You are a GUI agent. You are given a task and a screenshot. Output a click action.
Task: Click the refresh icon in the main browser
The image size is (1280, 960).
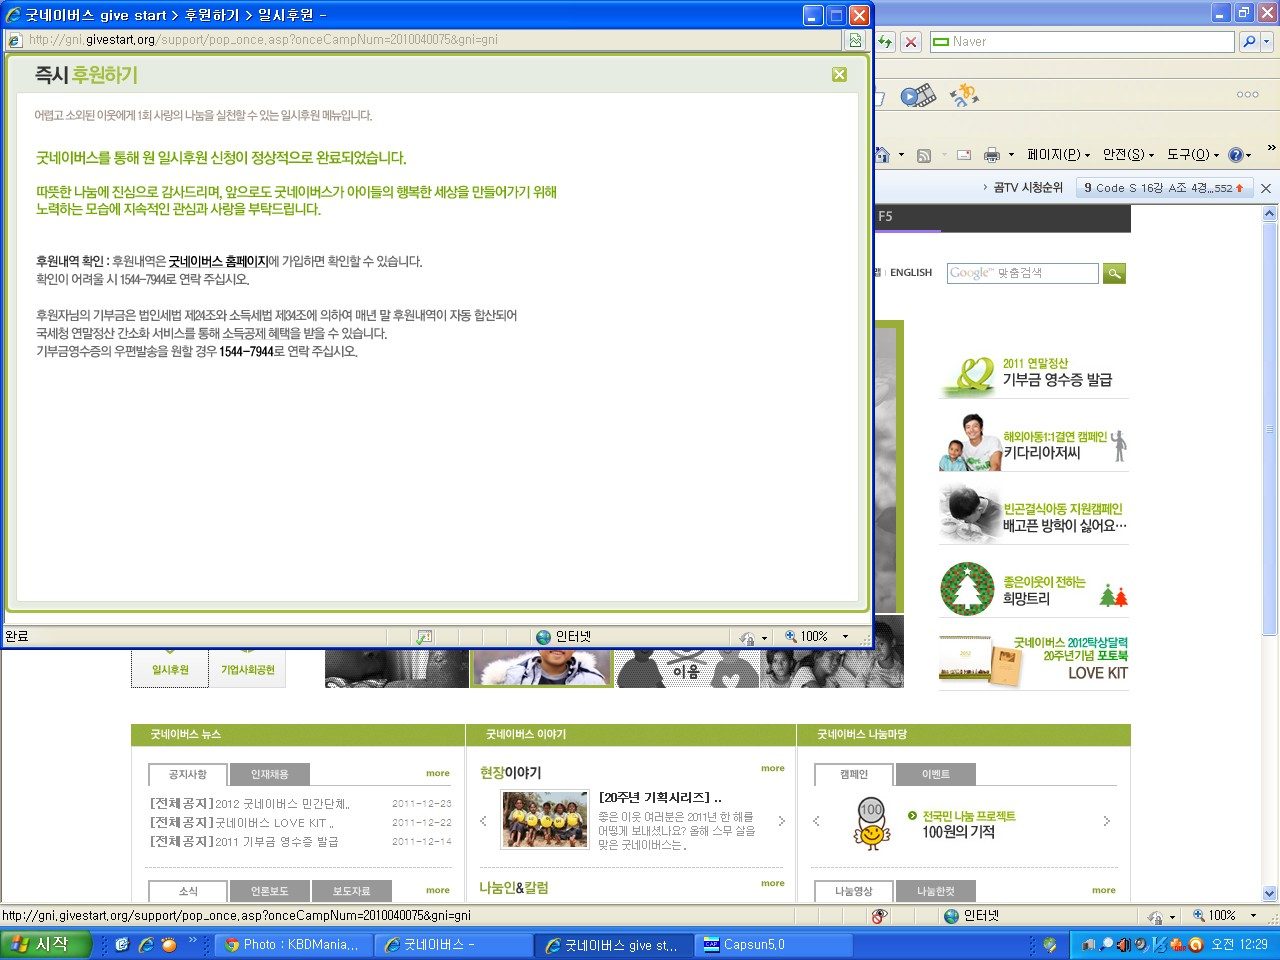click(885, 42)
